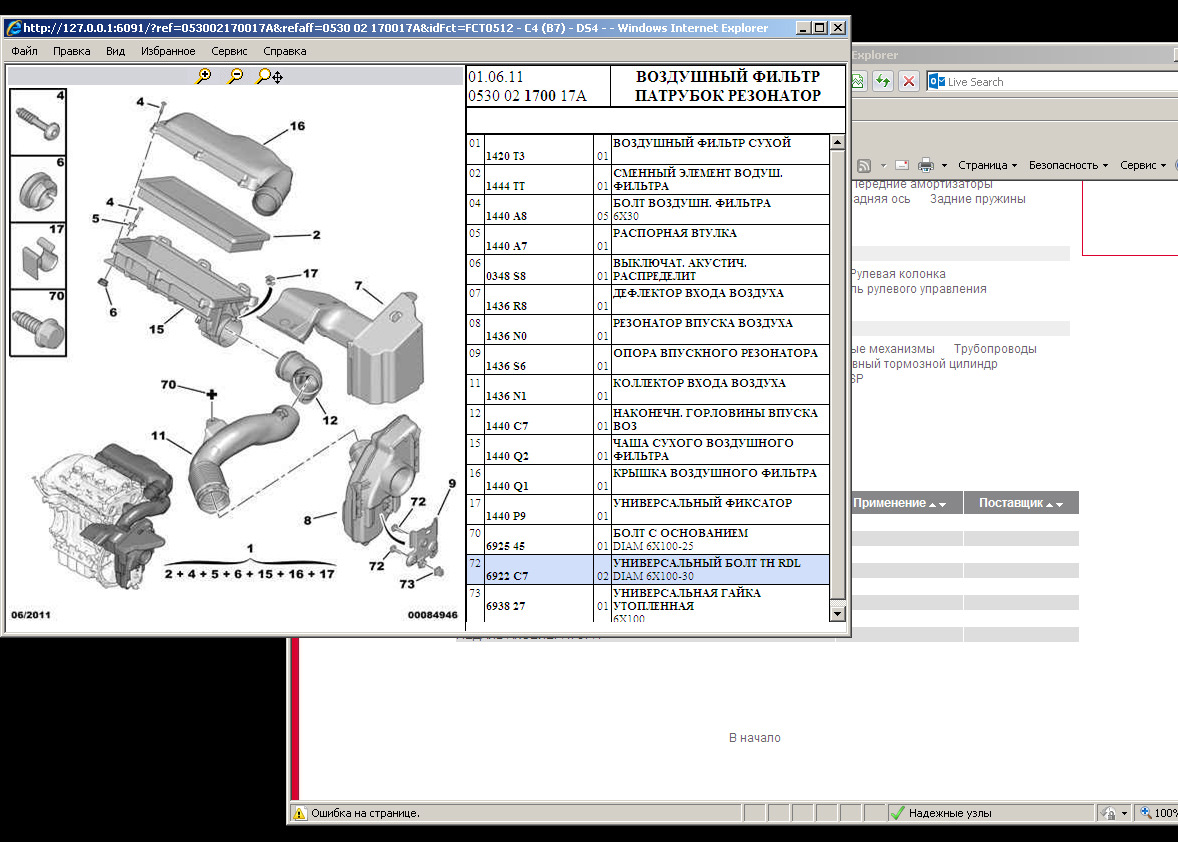This screenshot has height=842, width=1178.
Task: Click the RSS feeds icon
Action: coord(864,165)
